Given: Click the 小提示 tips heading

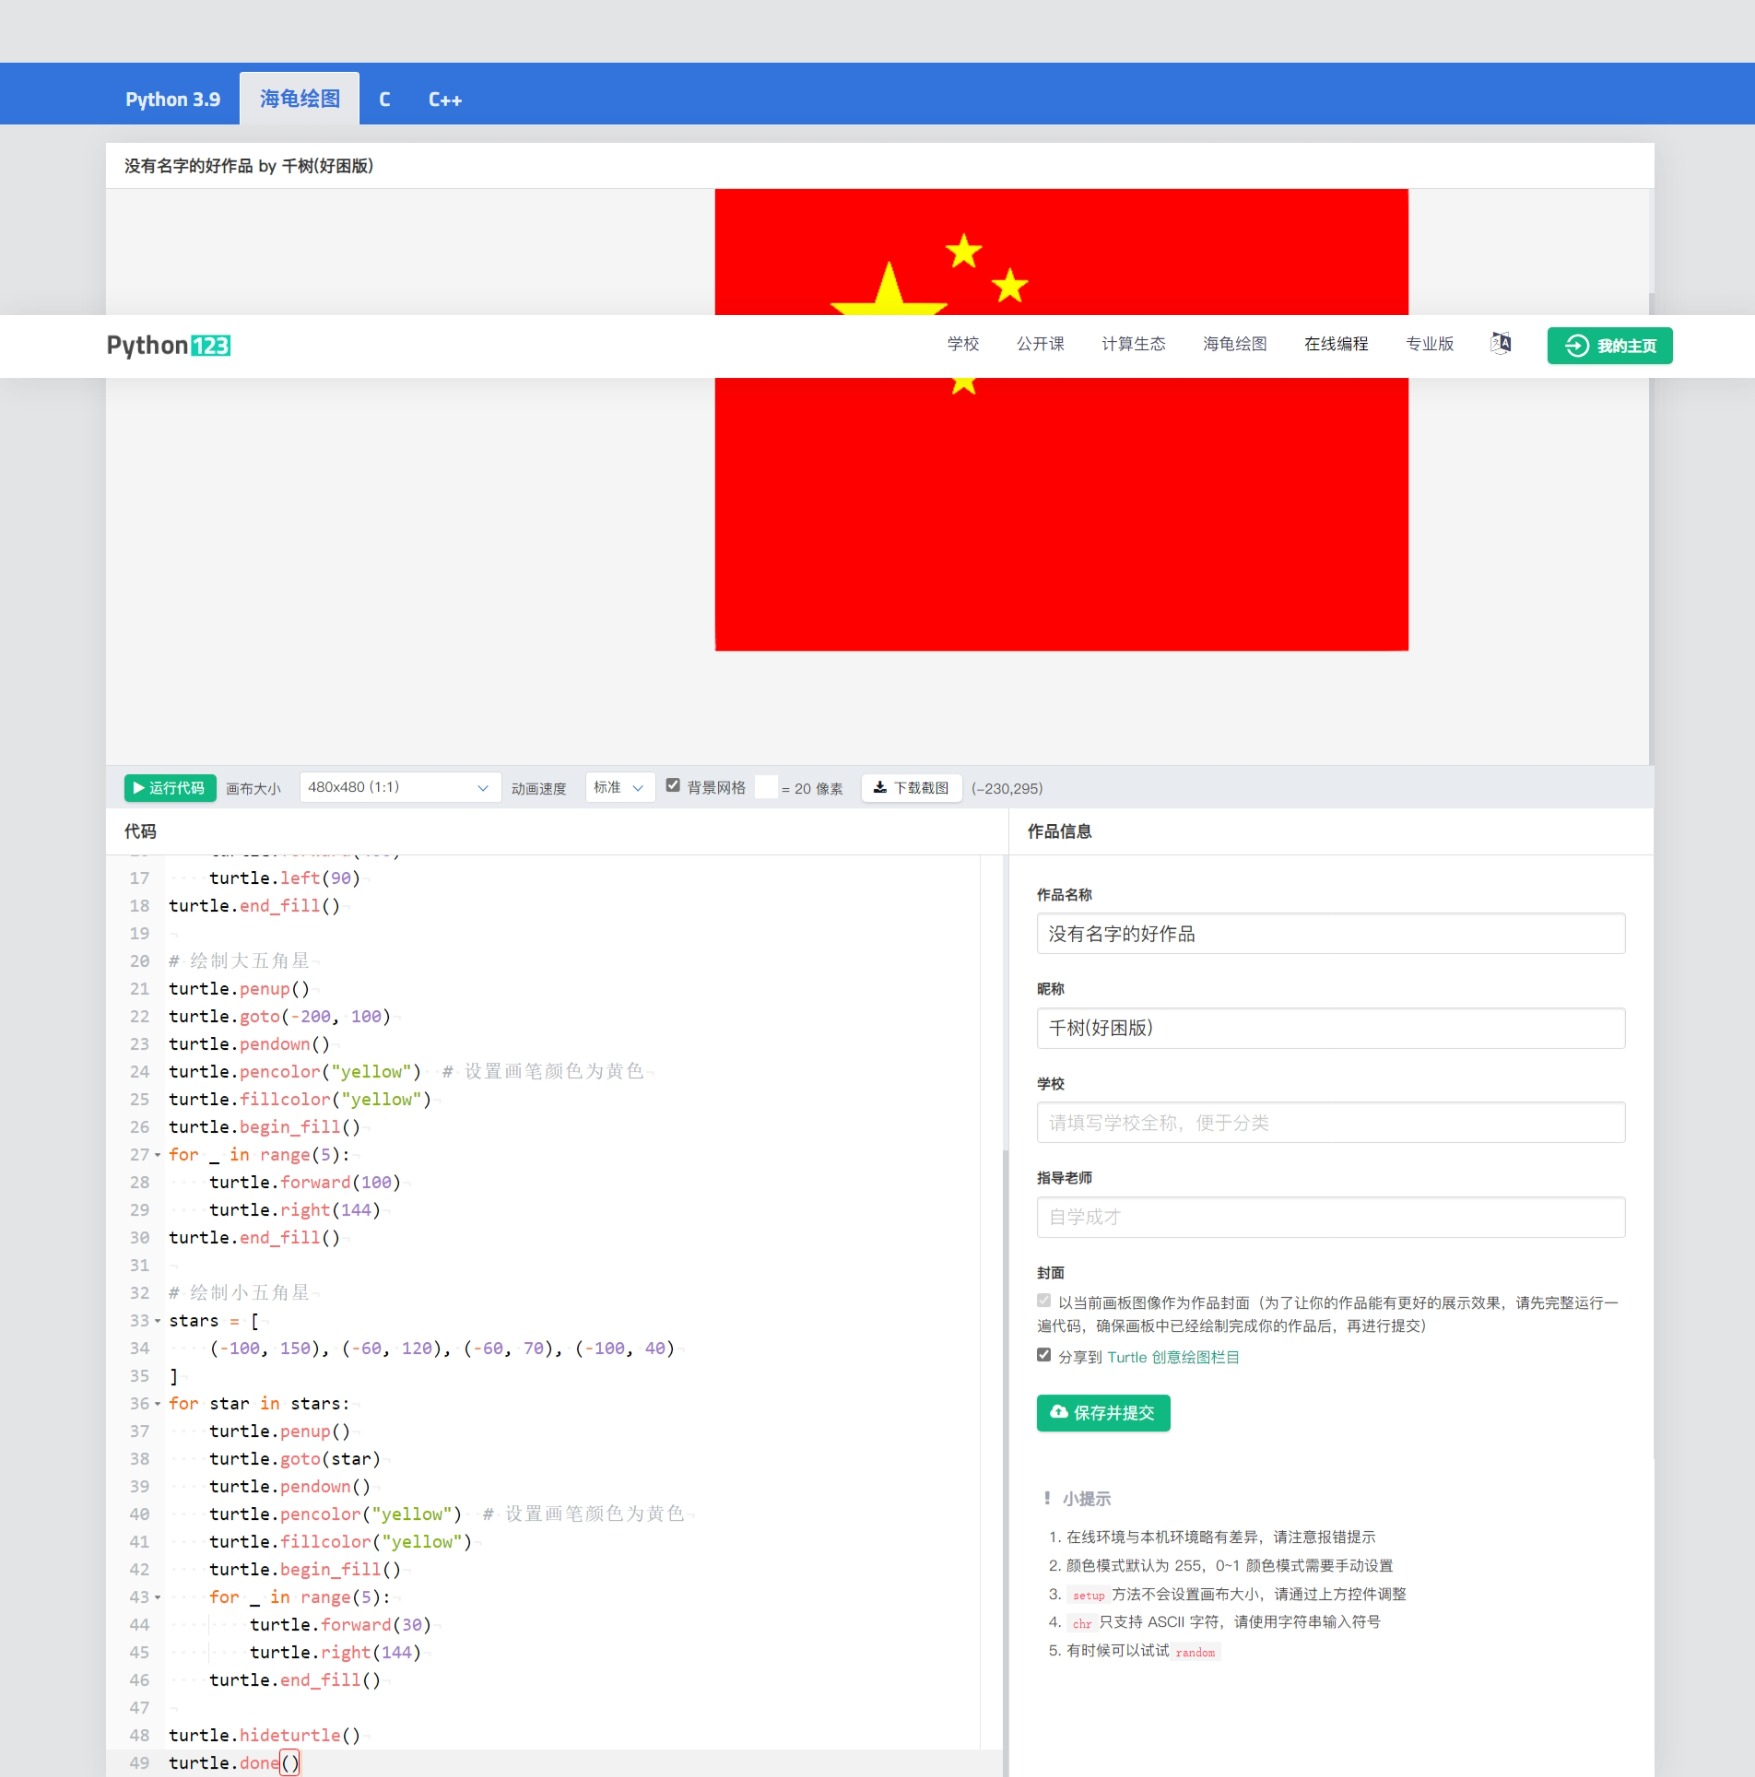Looking at the screenshot, I should (x=1087, y=1498).
